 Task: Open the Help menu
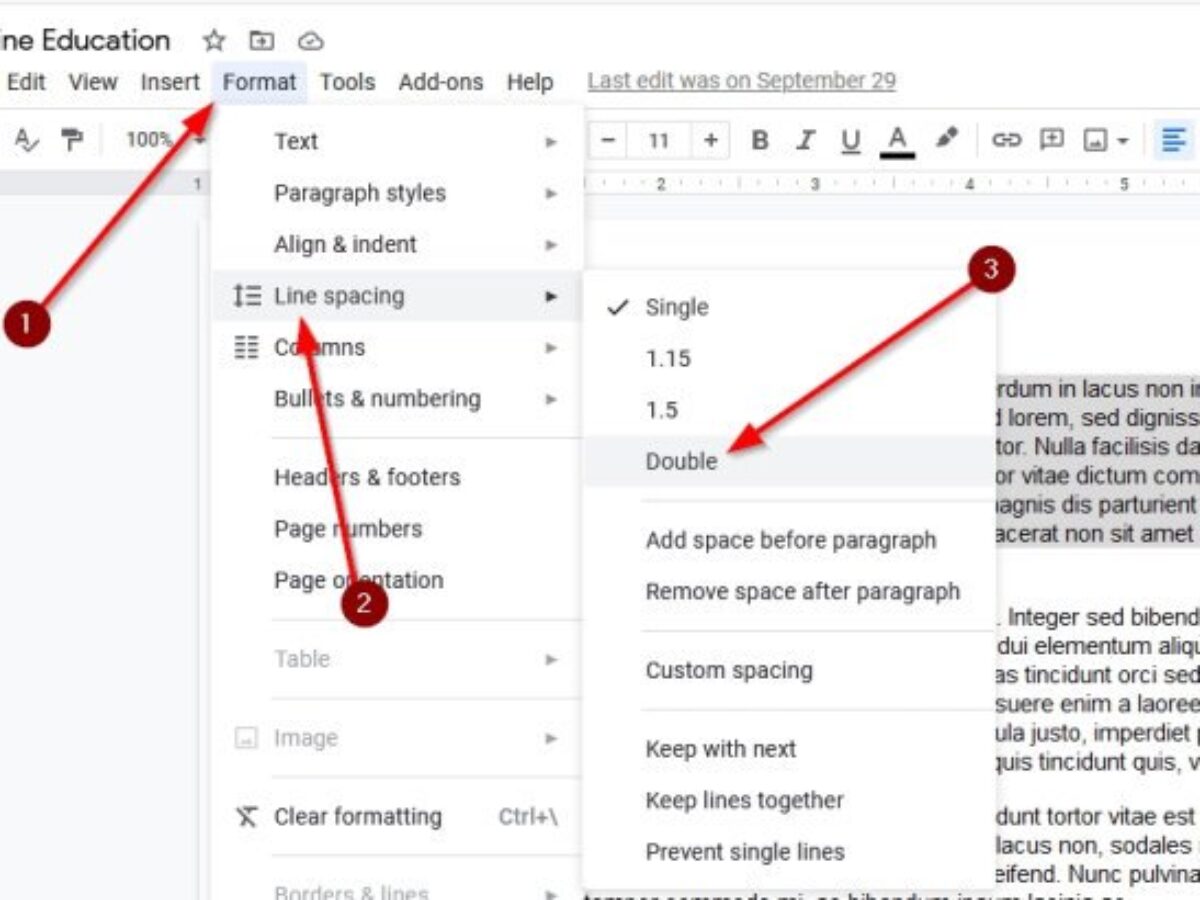530,82
